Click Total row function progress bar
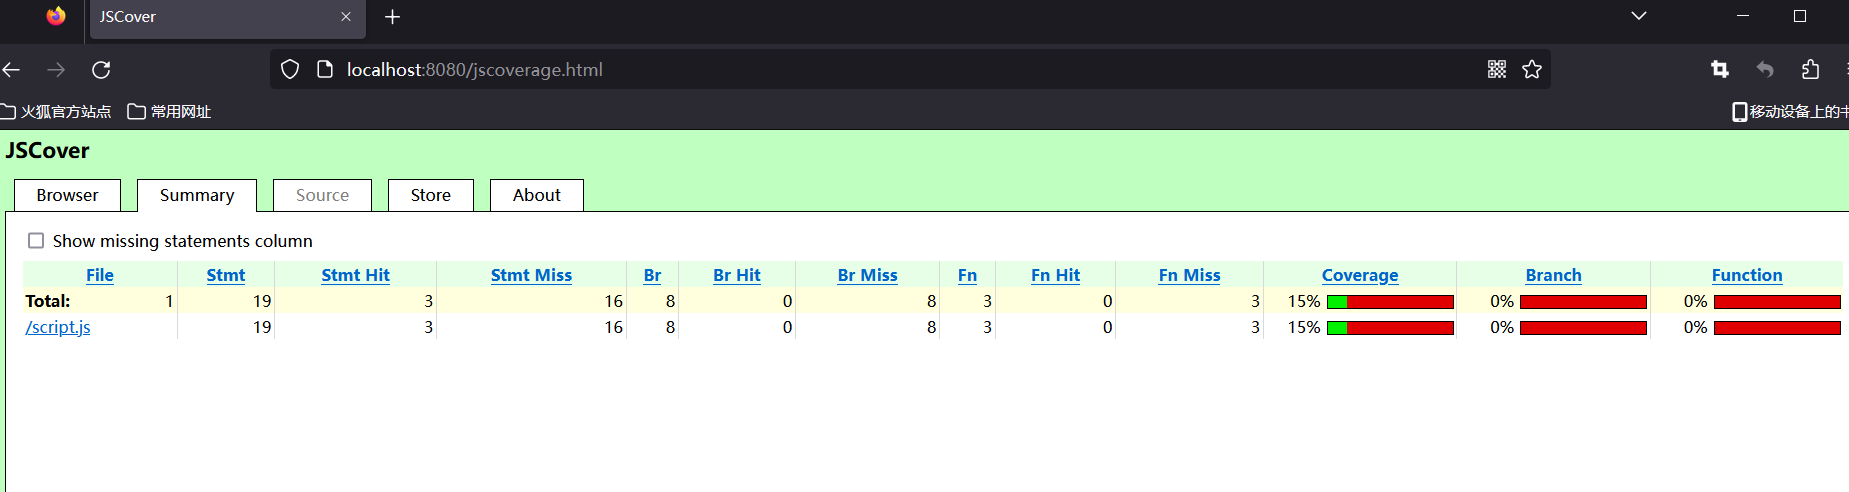 [1777, 301]
